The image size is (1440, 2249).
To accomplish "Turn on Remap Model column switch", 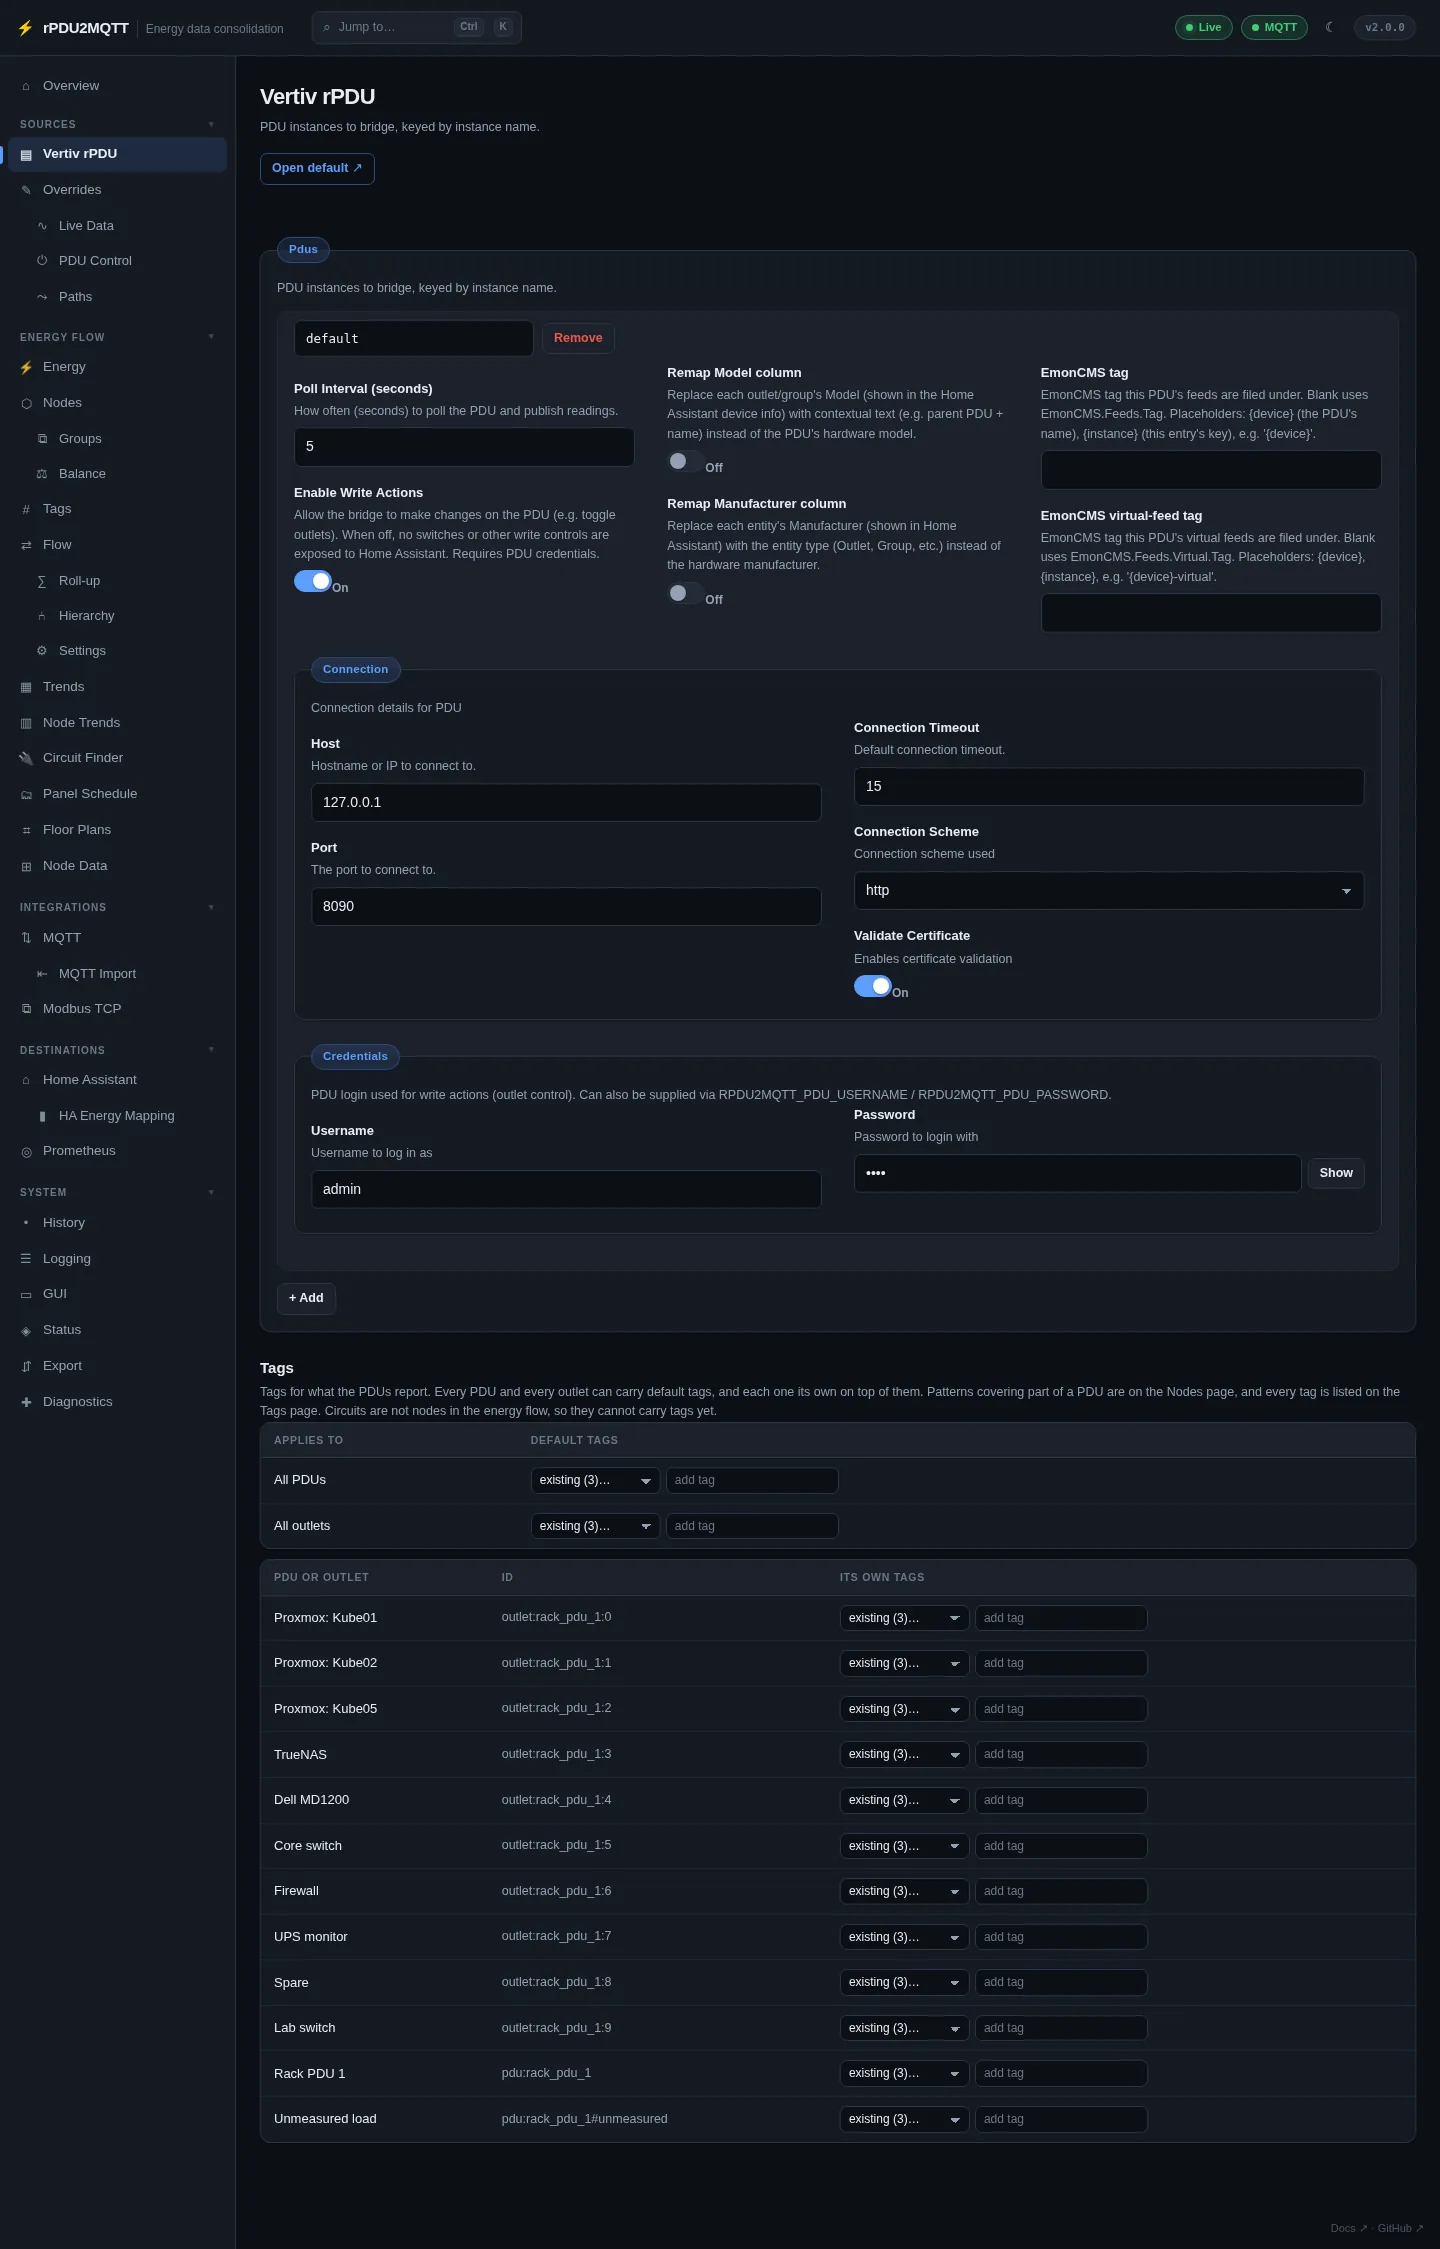I will pos(686,461).
